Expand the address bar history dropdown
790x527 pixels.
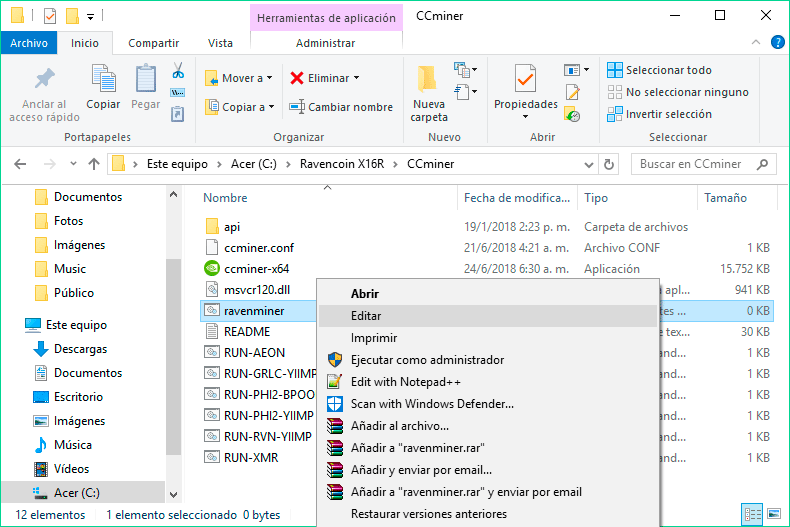click(x=588, y=165)
